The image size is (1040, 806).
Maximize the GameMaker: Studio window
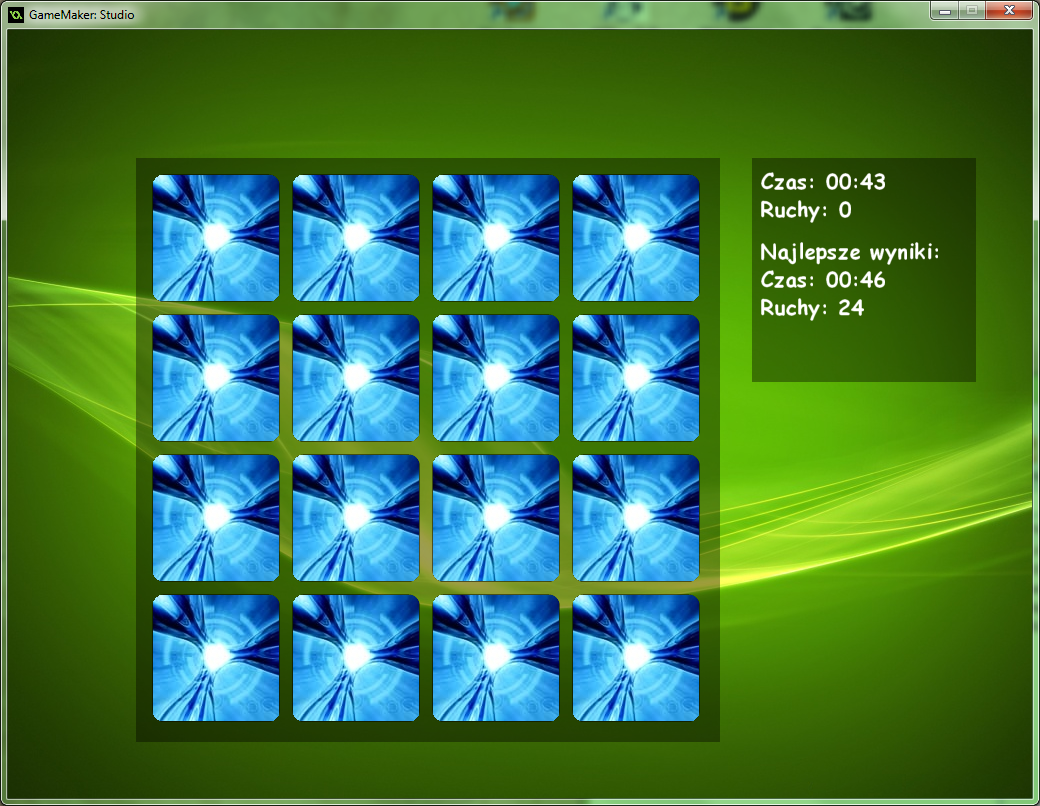971,10
